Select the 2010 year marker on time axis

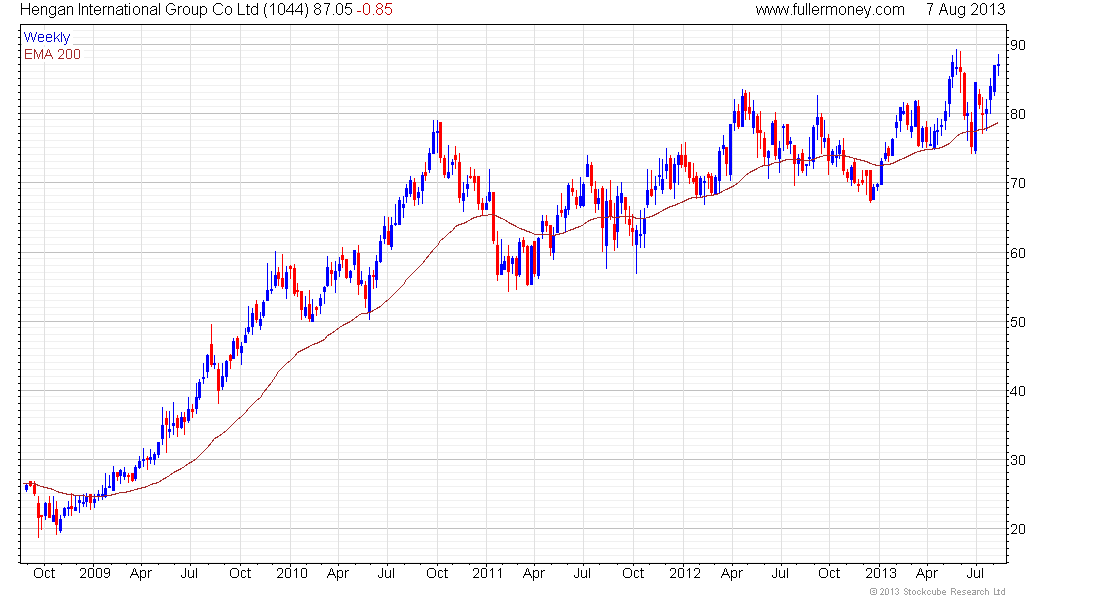[x=290, y=574]
